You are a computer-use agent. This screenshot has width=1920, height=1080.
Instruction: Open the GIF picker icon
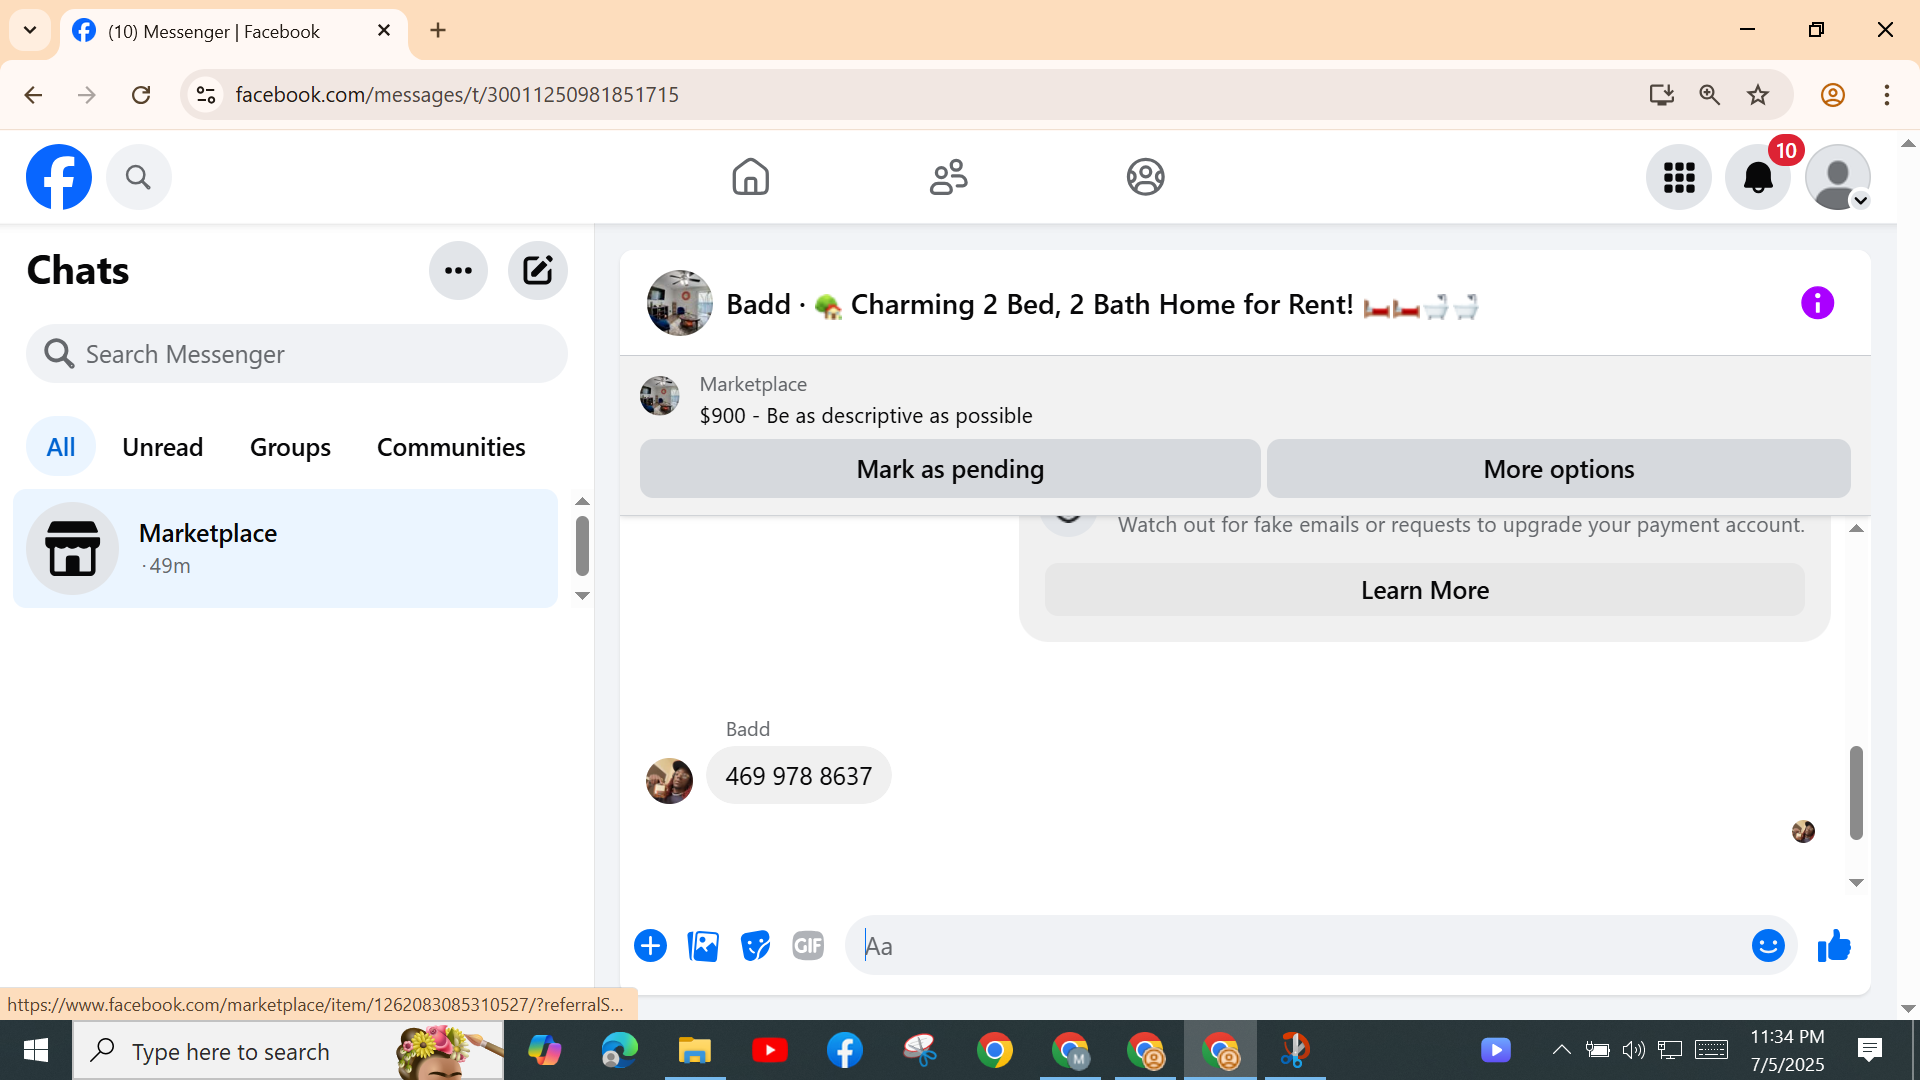coord(807,945)
